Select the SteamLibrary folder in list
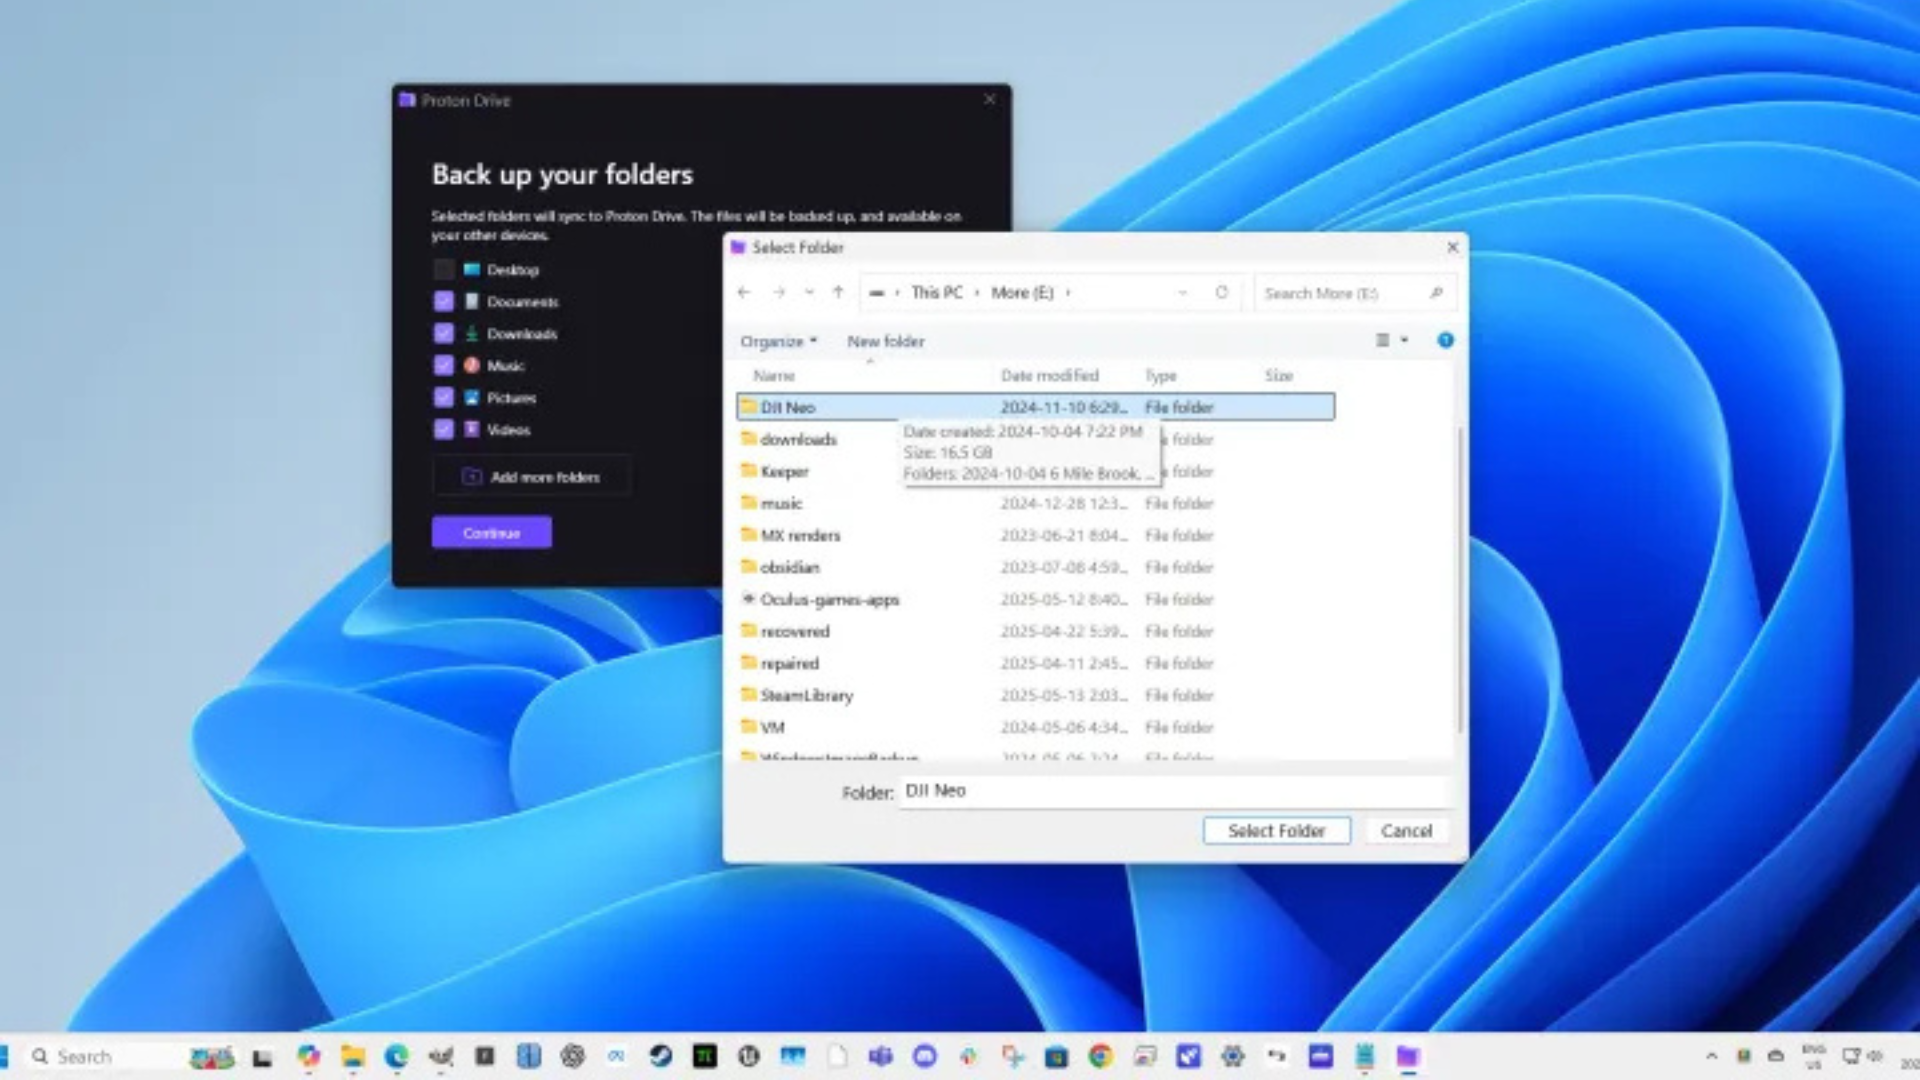1920x1080 pixels. pyautogui.click(x=806, y=695)
